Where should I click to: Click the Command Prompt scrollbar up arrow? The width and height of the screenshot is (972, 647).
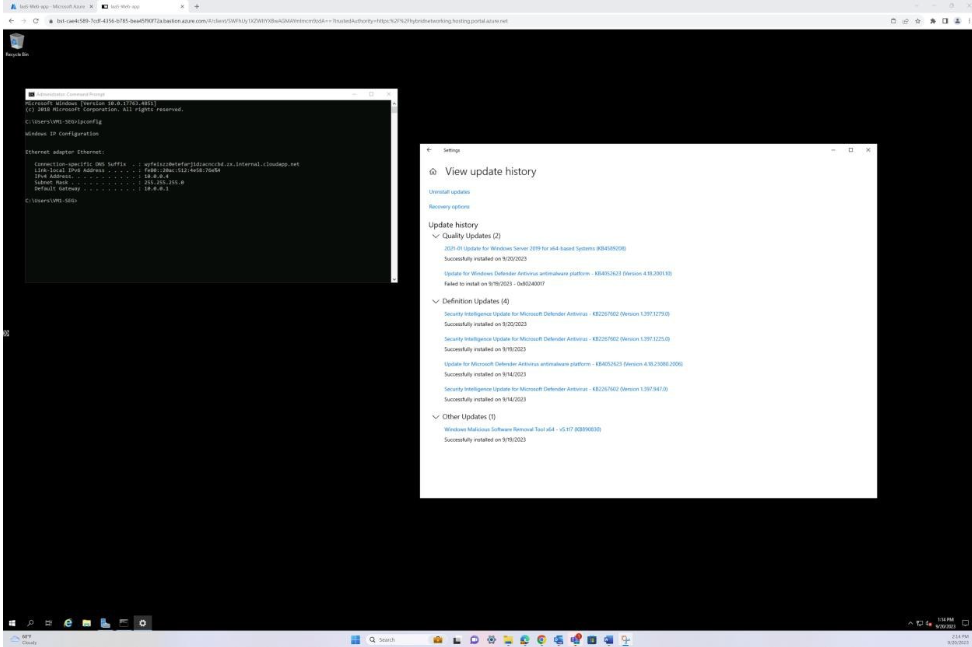394,103
